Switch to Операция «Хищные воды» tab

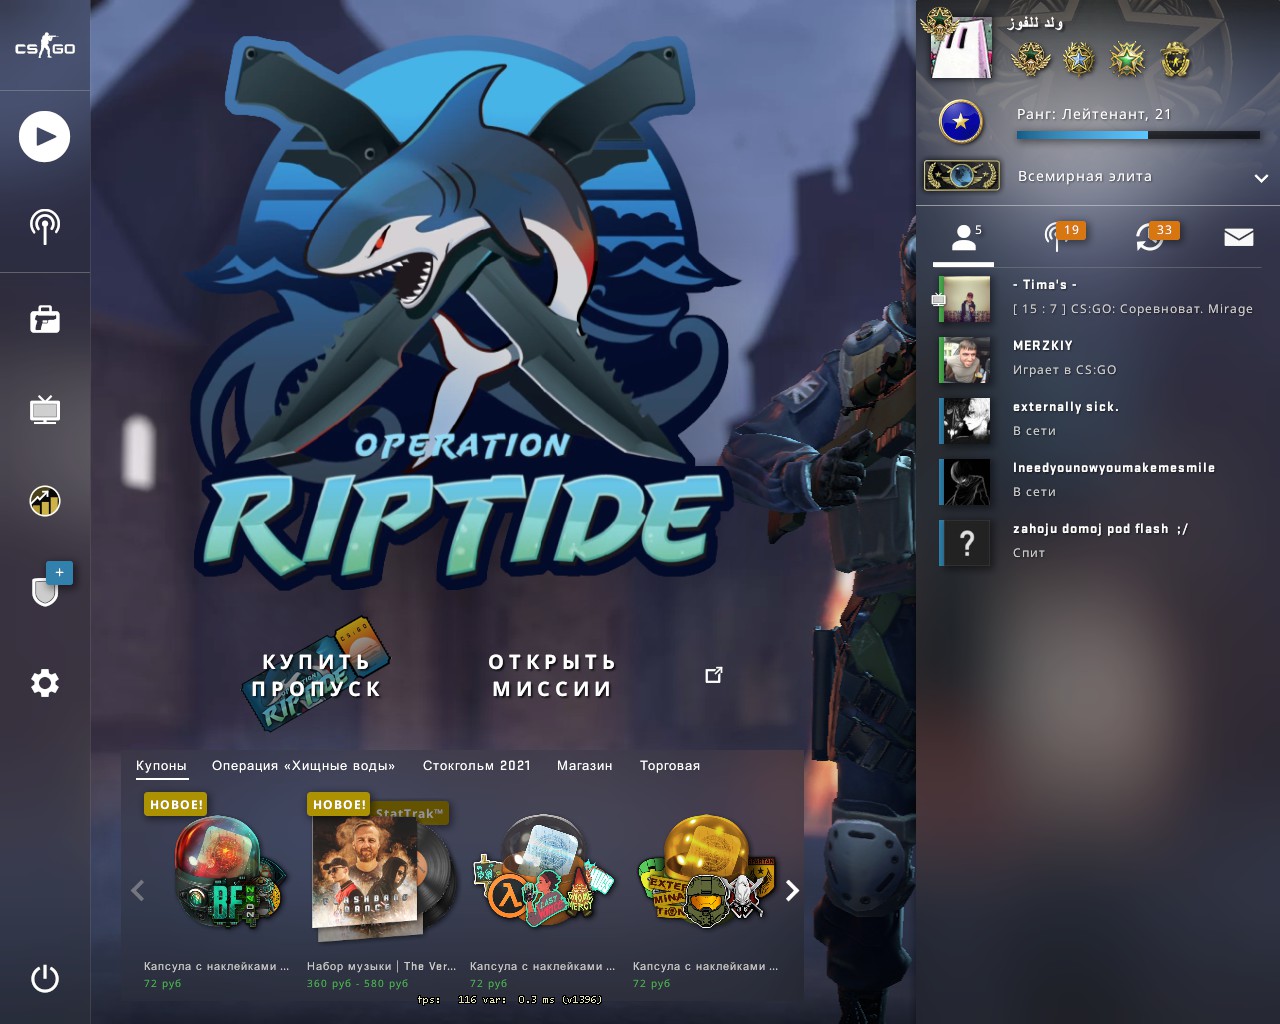pyautogui.click(x=303, y=766)
